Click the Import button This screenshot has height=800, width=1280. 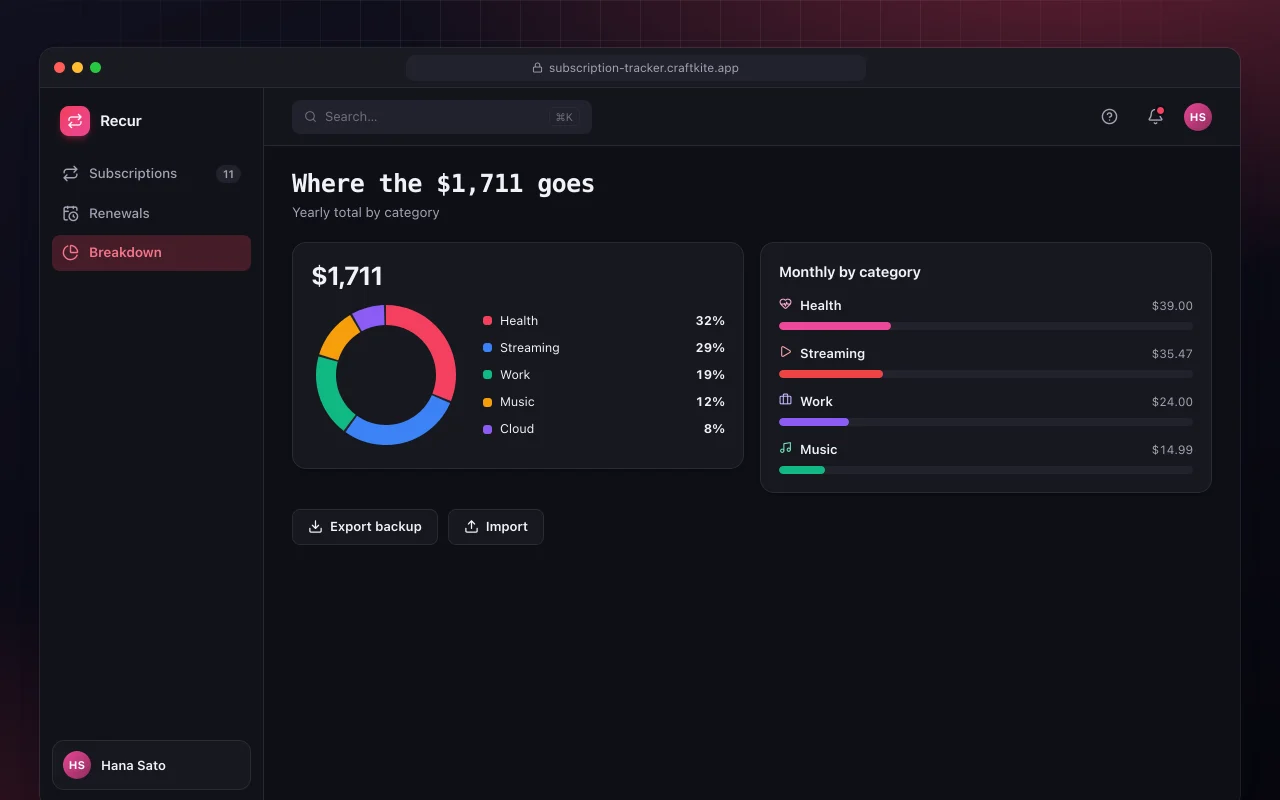coord(496,527)
